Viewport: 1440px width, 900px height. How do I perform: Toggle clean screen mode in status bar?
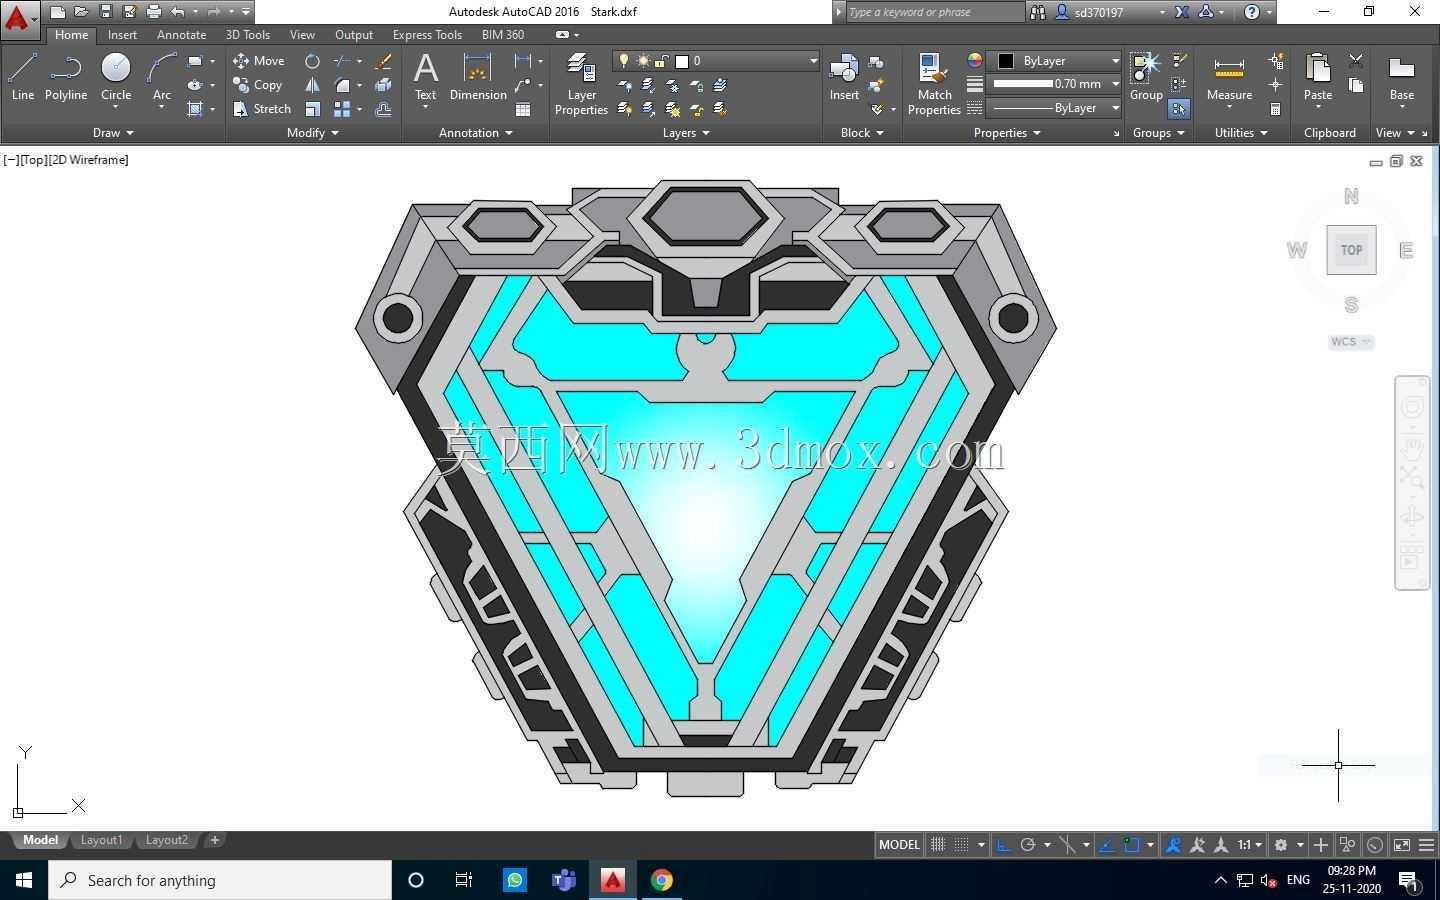(1402, 845)
